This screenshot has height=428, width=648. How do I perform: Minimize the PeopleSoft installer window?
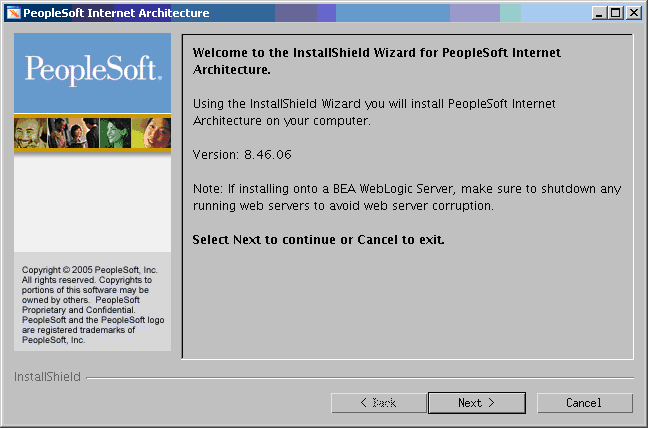[x=599, y=13]
